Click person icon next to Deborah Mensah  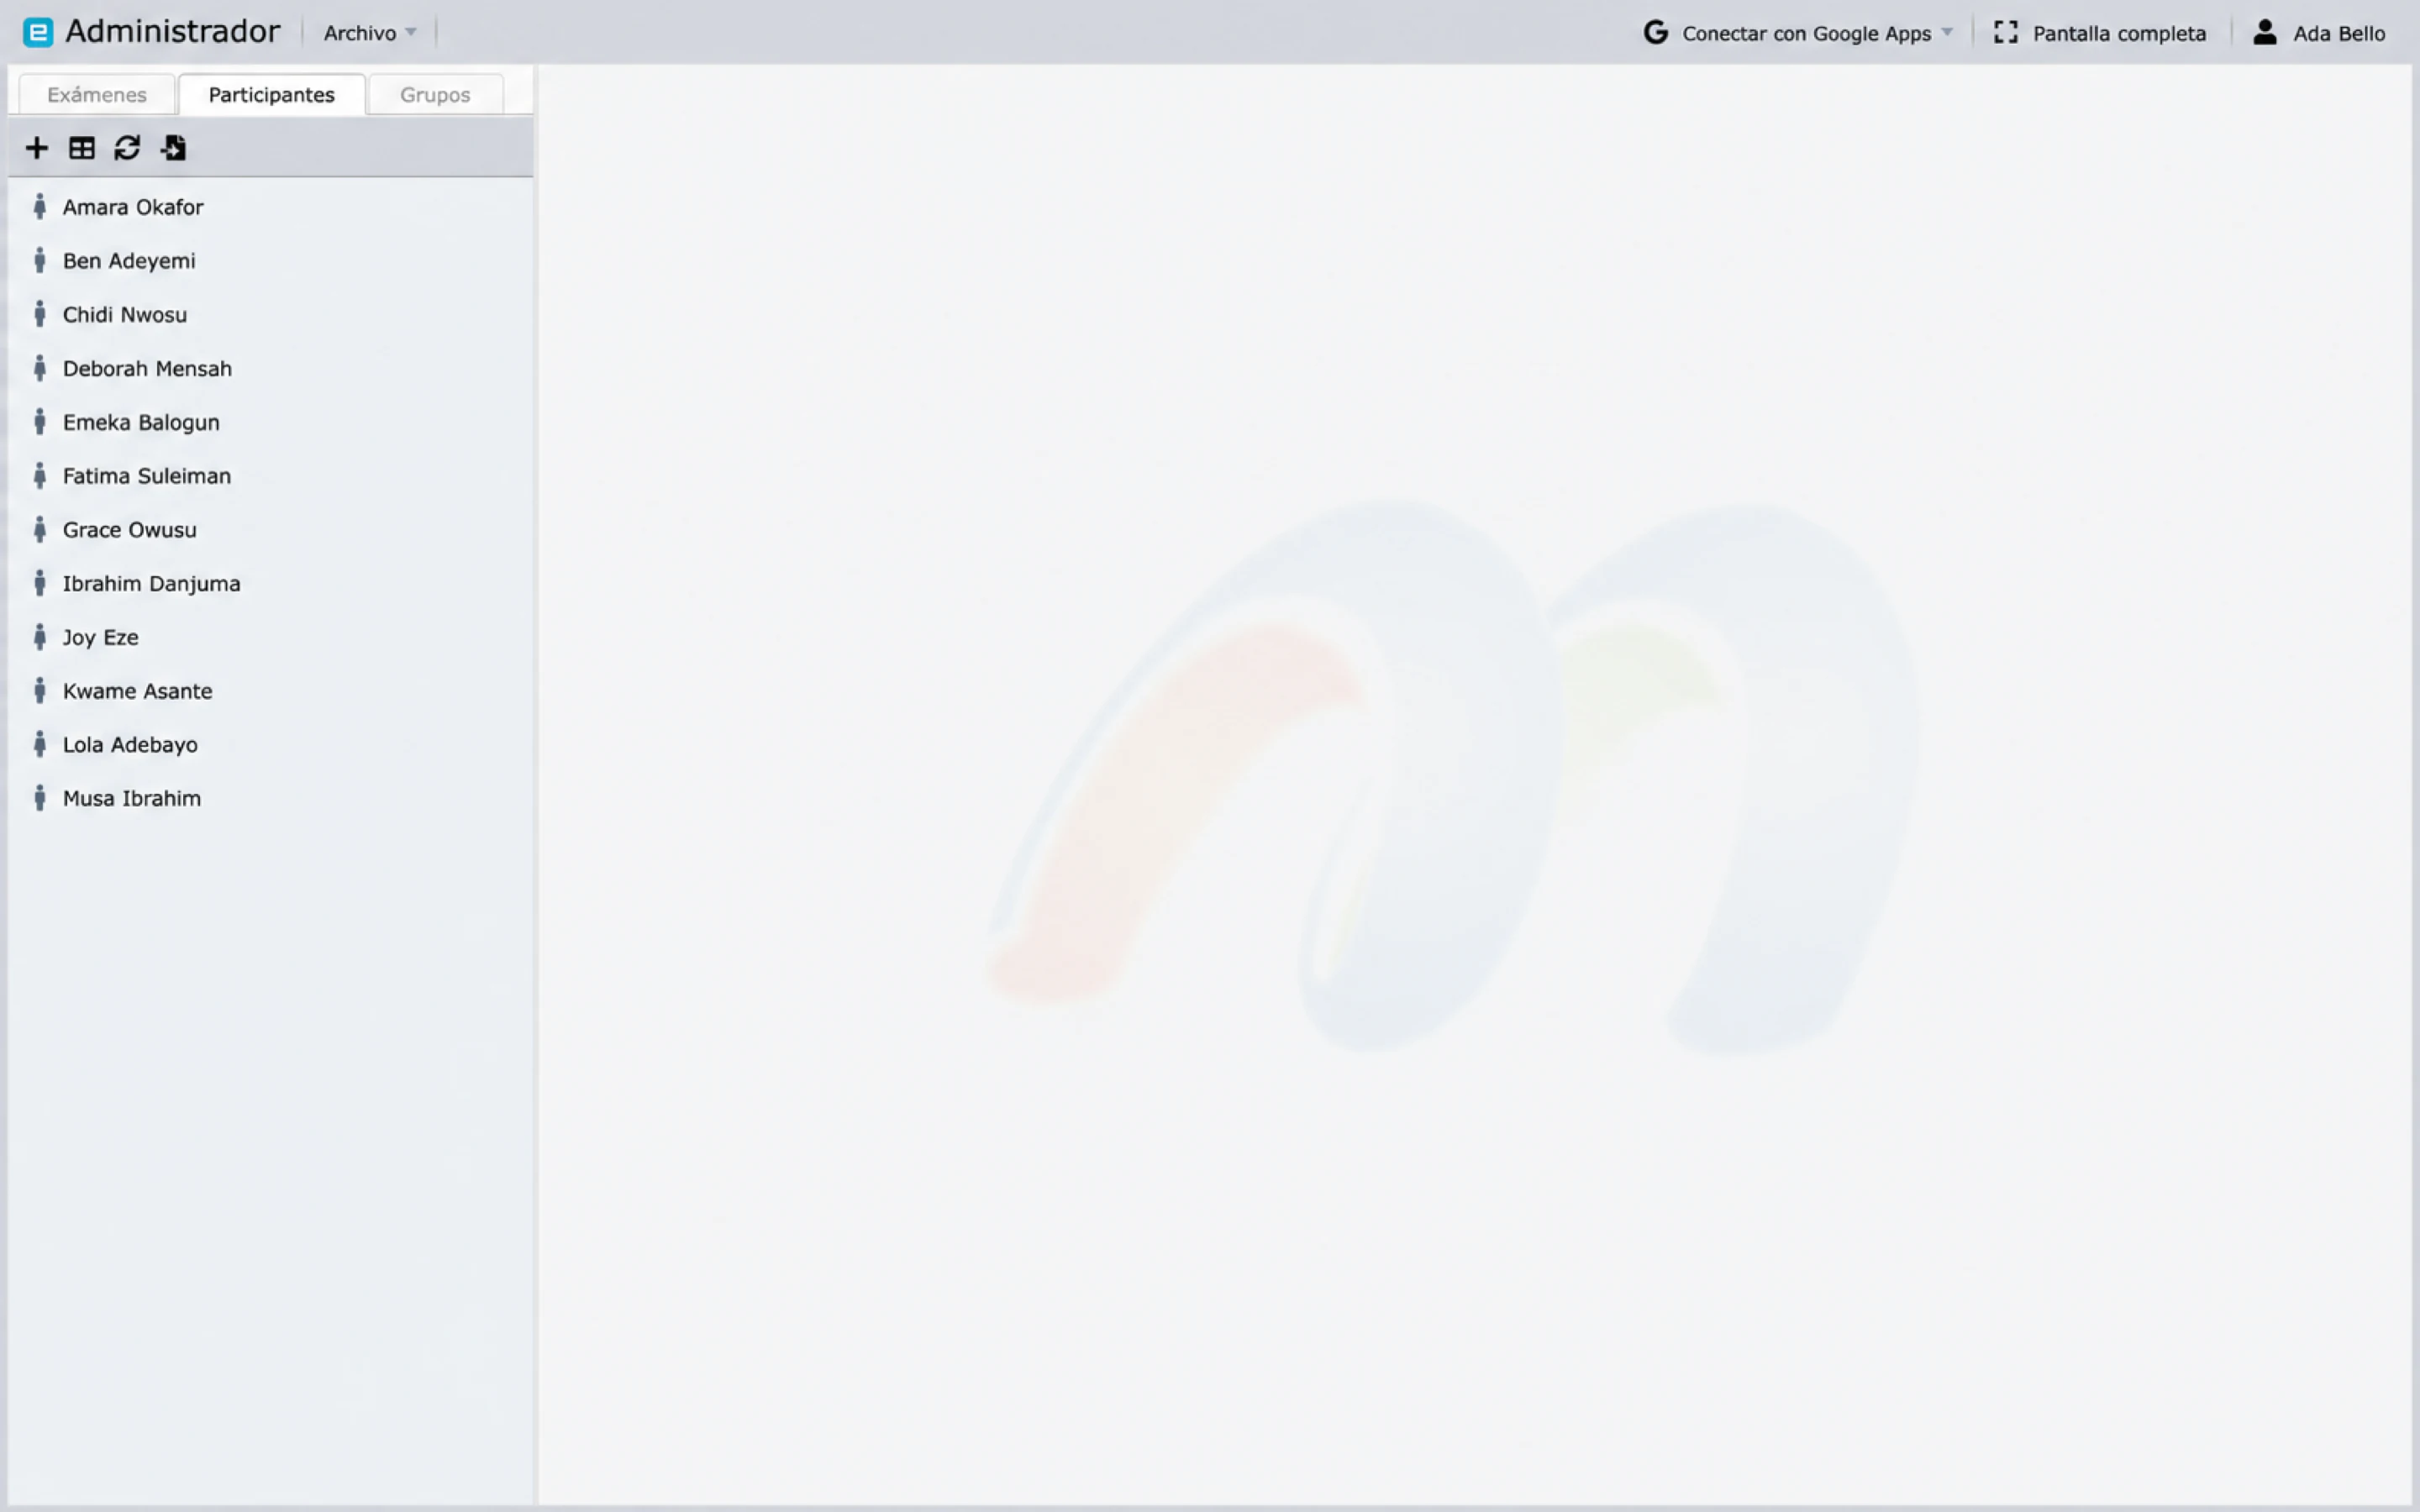[40, 368]
